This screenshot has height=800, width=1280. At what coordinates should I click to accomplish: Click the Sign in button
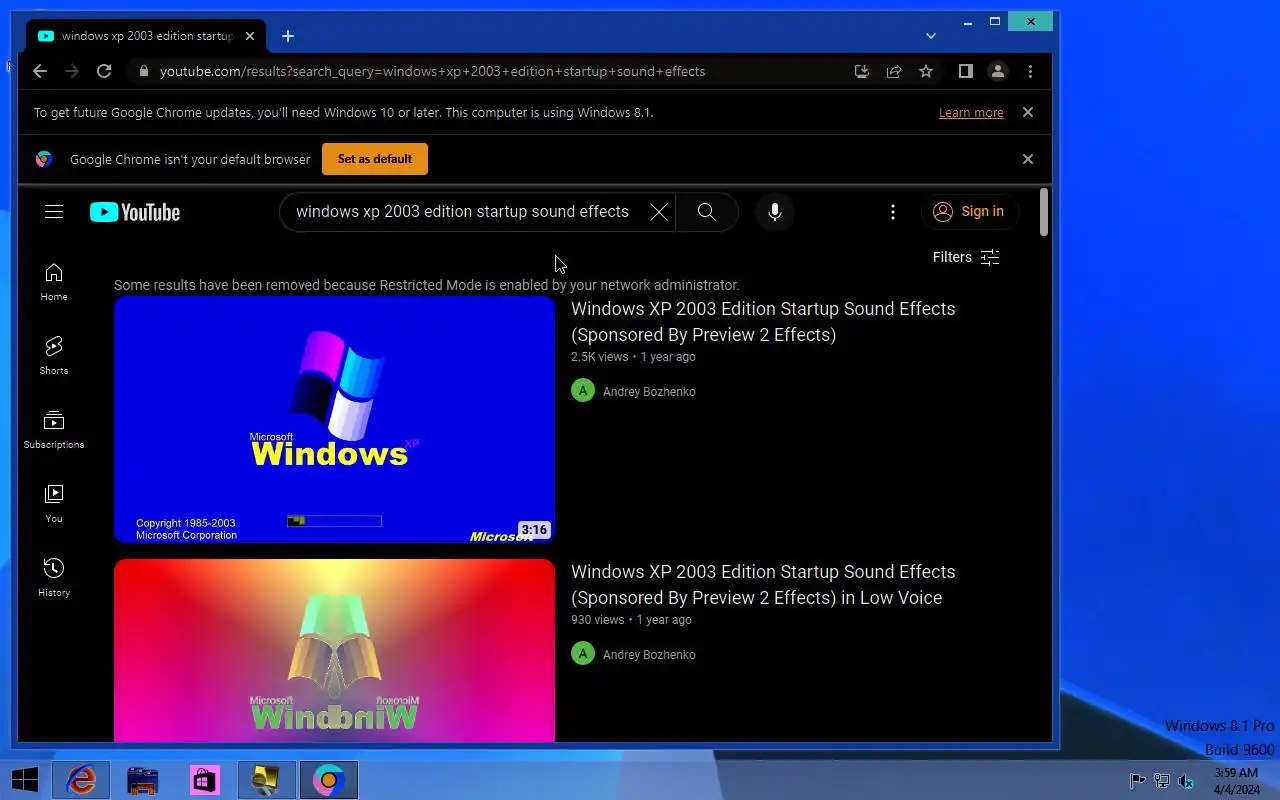tap(969, 212)
